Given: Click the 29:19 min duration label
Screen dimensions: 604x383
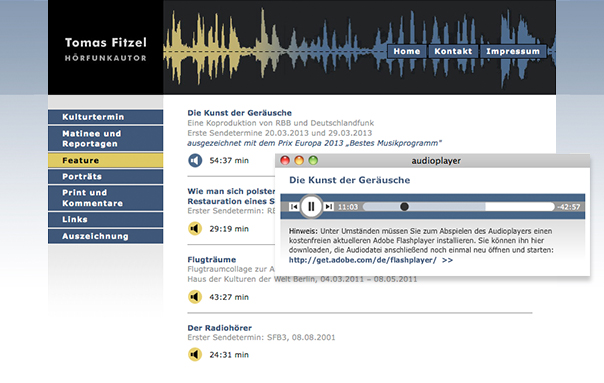Looking at the screenshot, I should tap(229, 229).
